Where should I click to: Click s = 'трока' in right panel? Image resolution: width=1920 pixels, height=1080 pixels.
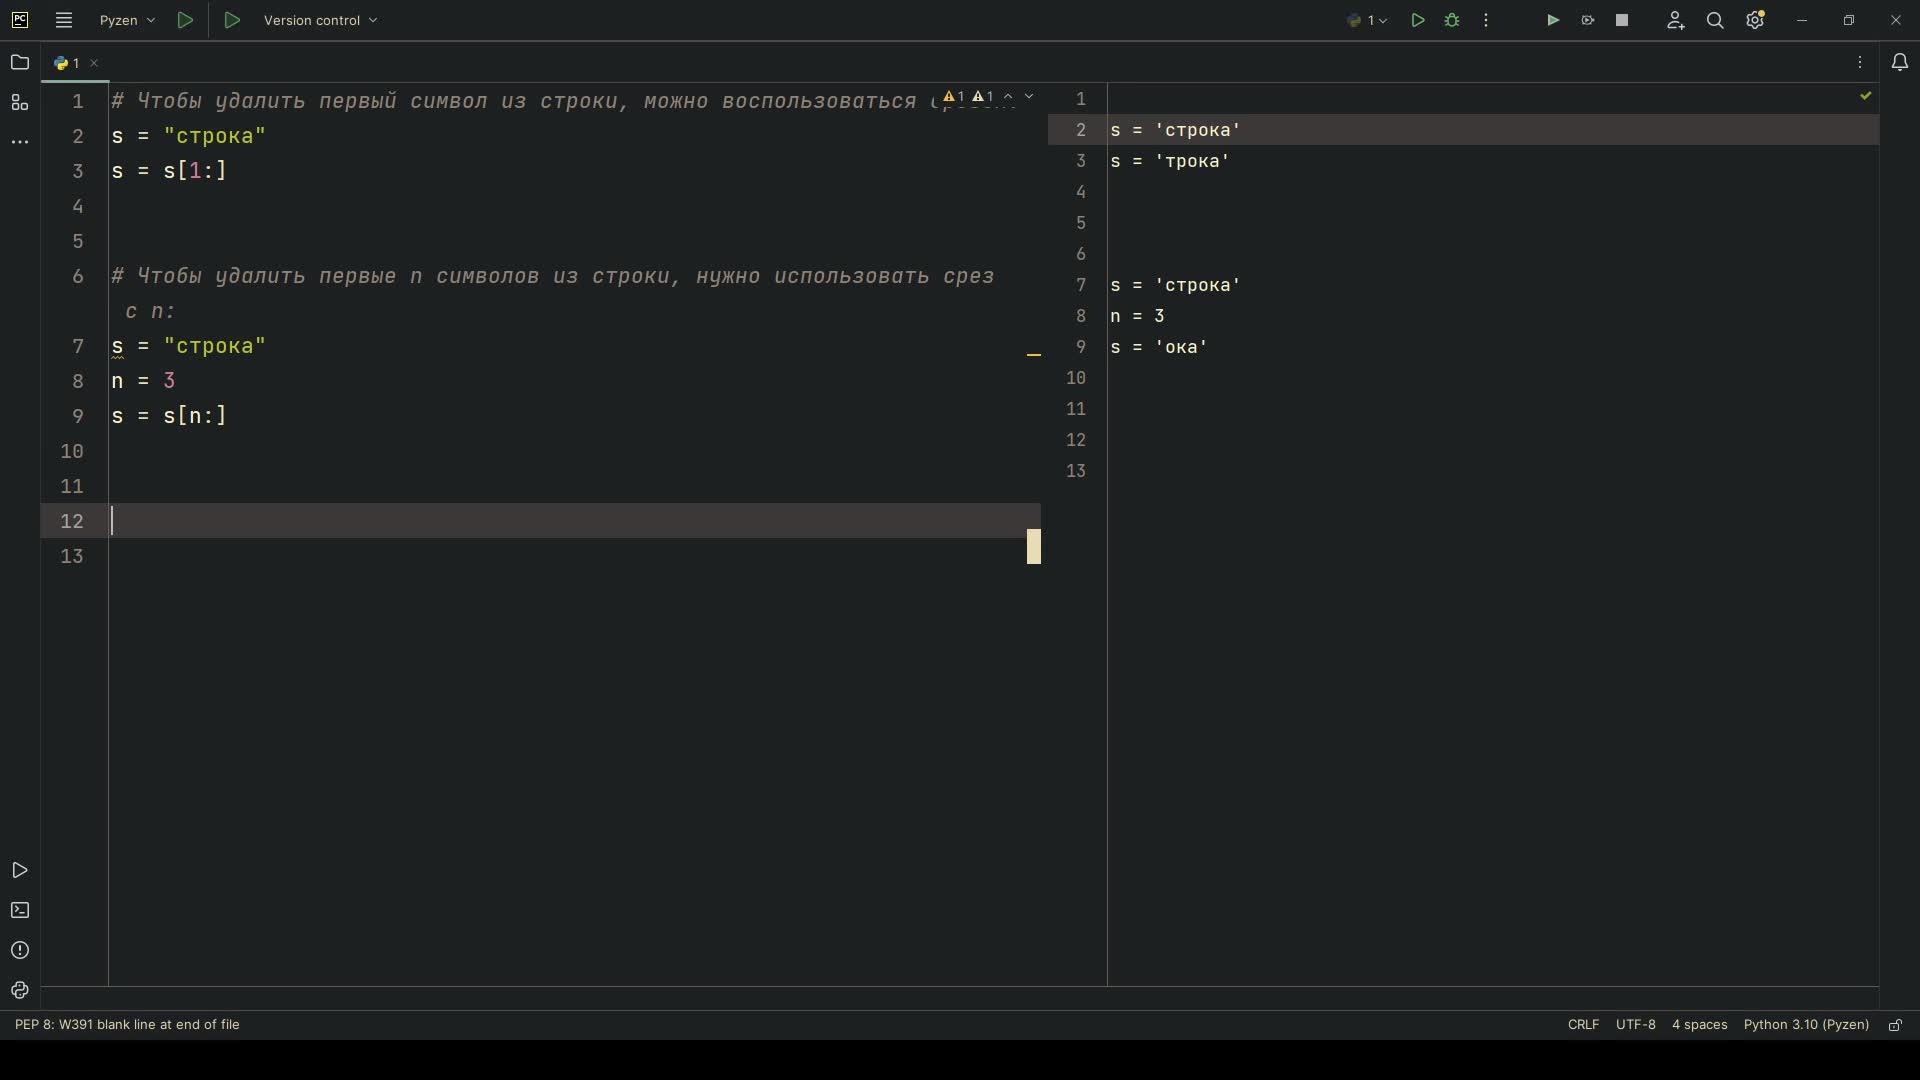tap(1169, 161)
